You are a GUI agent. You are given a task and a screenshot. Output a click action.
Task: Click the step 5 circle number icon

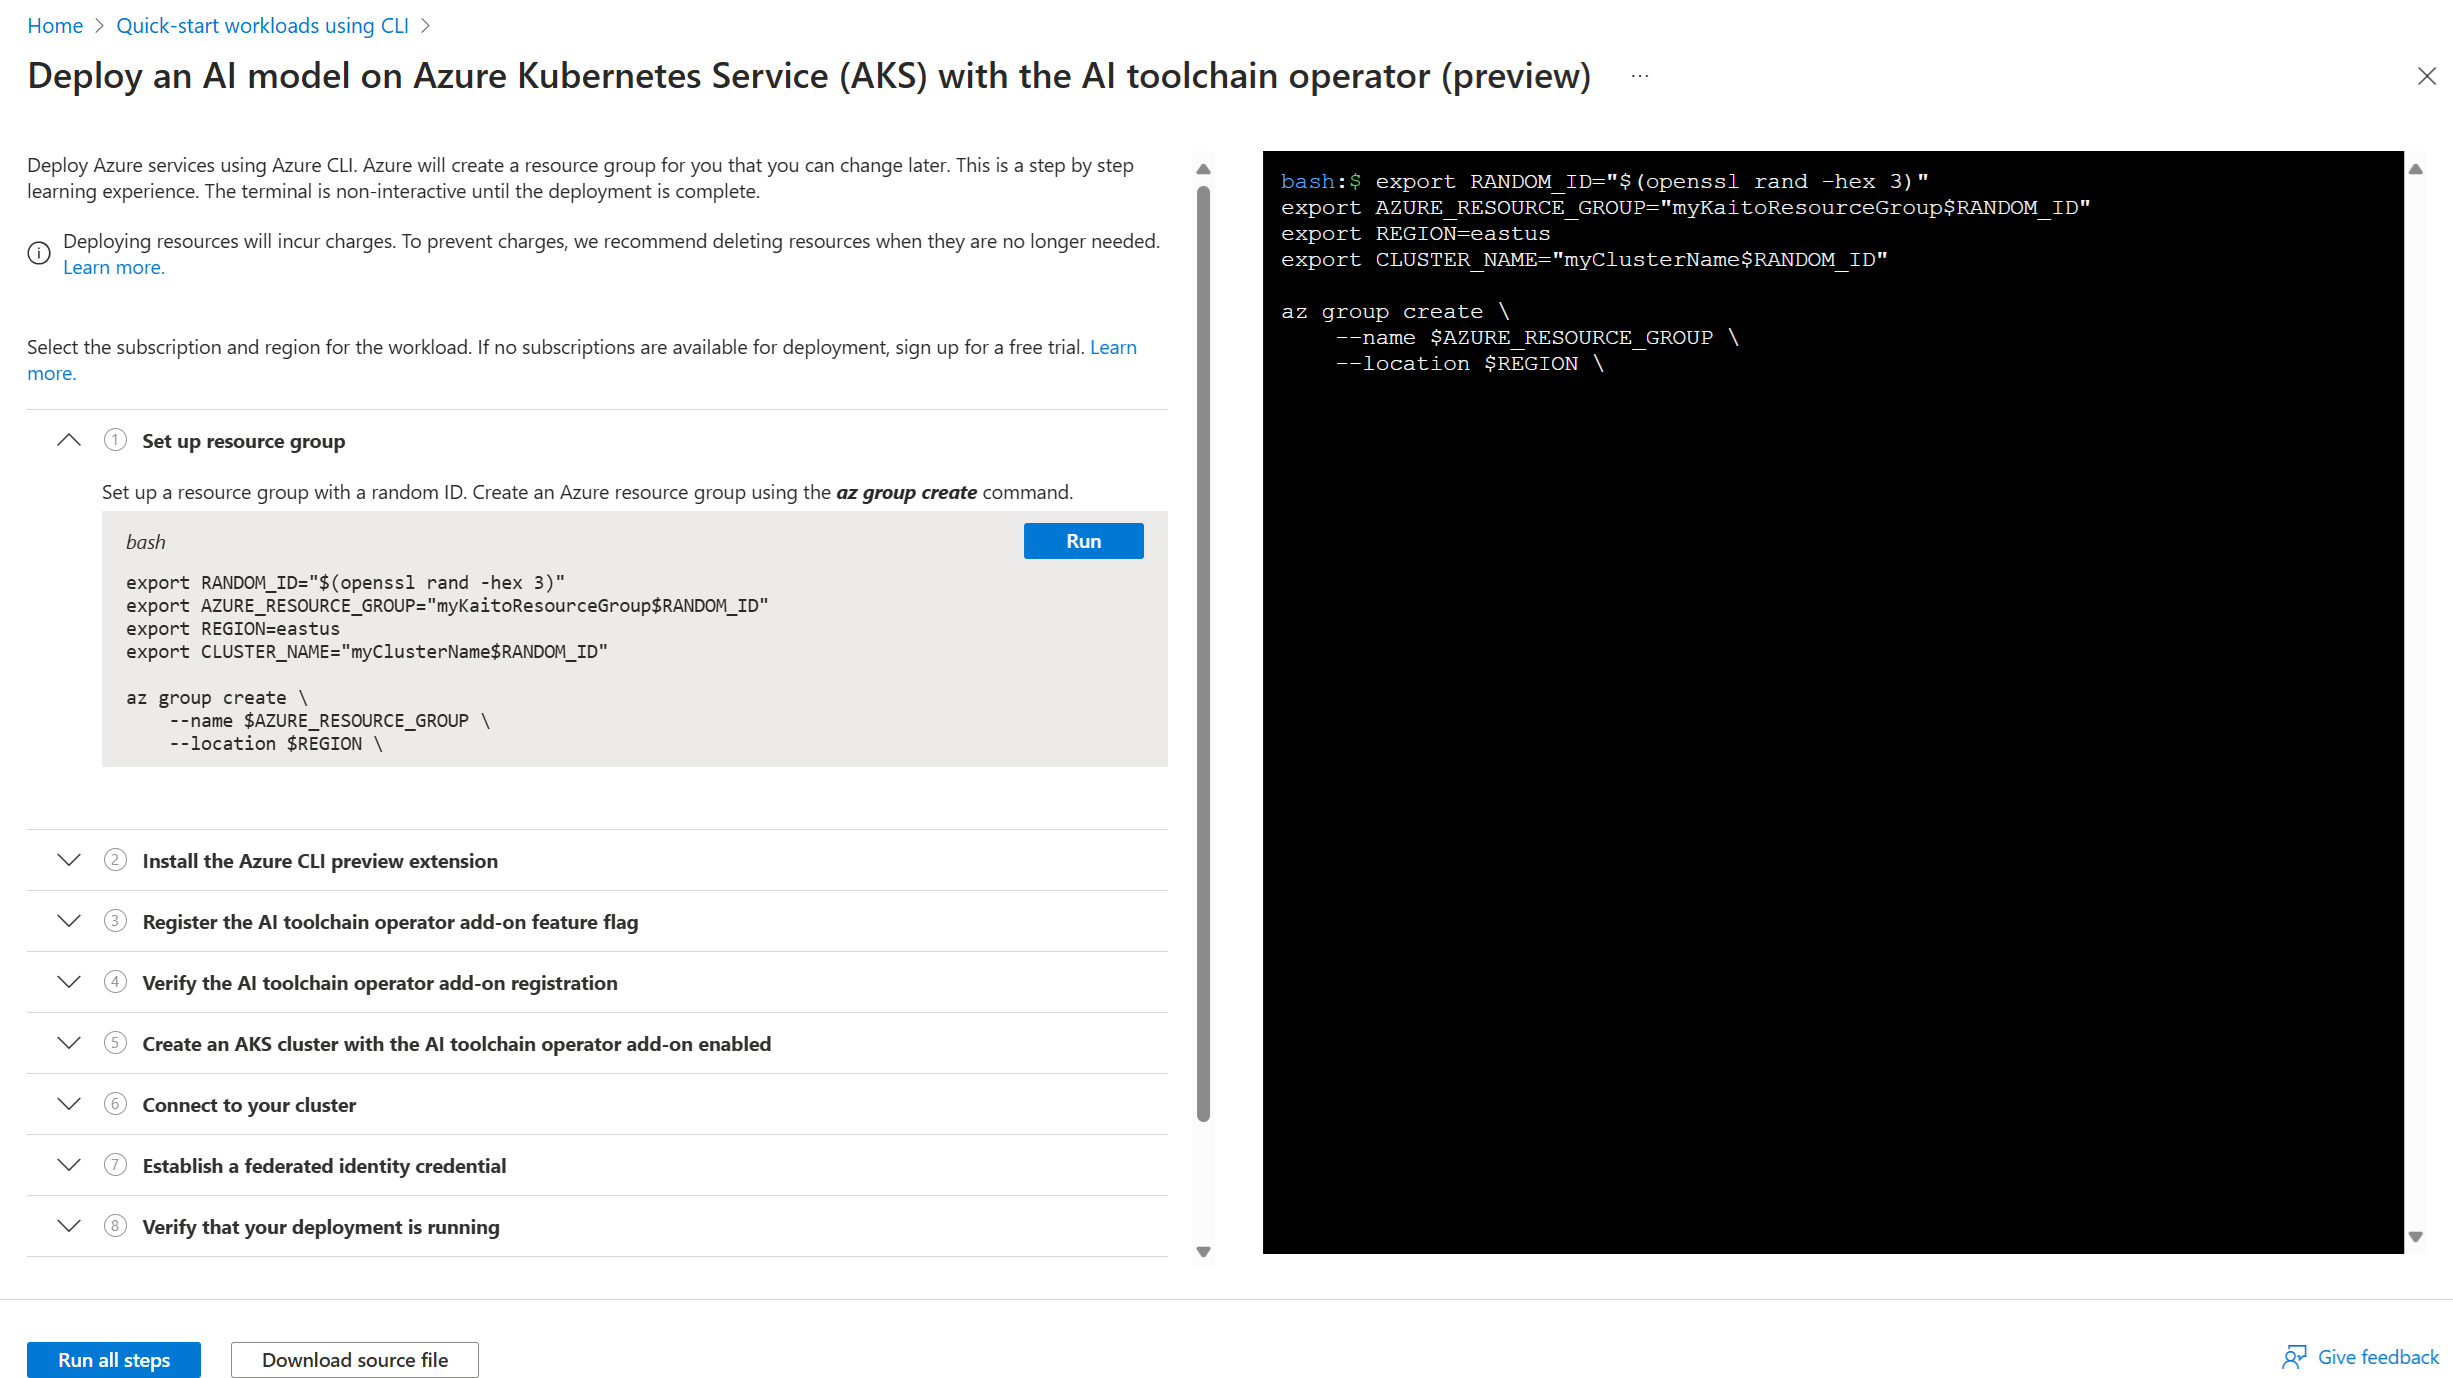coord(115,1043)
